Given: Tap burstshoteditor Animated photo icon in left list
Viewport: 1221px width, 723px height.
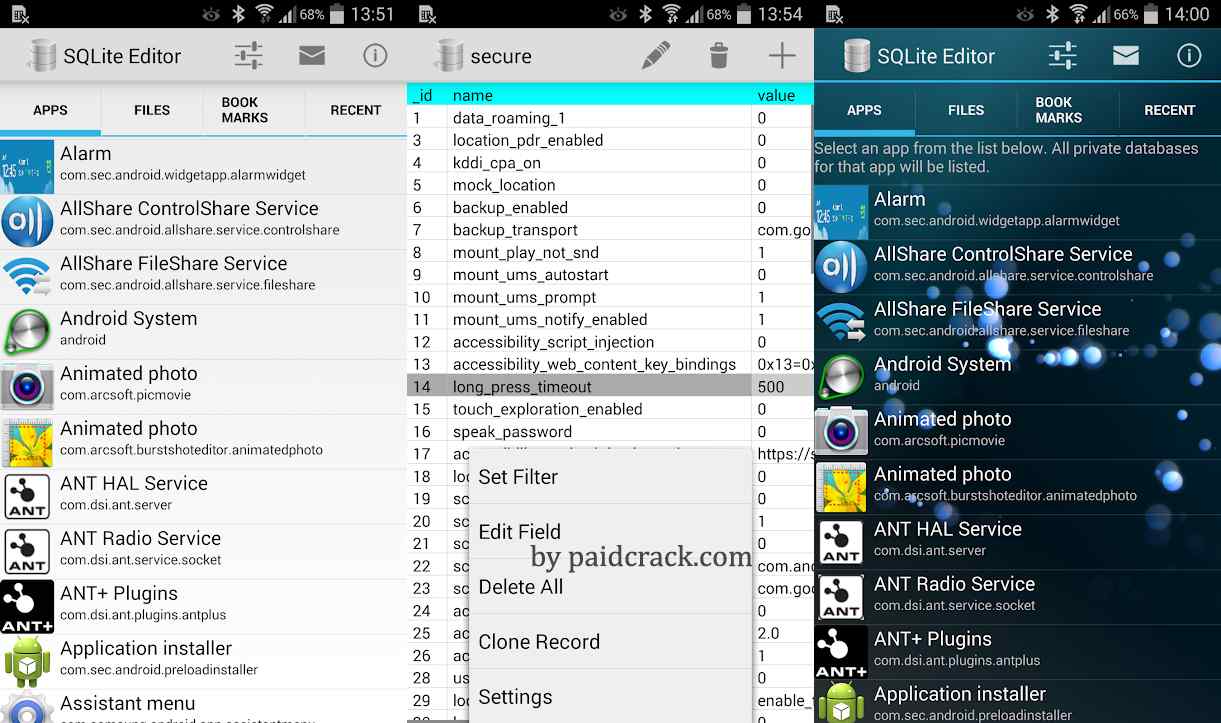Looking at the screenshot, I should (27, 441).
